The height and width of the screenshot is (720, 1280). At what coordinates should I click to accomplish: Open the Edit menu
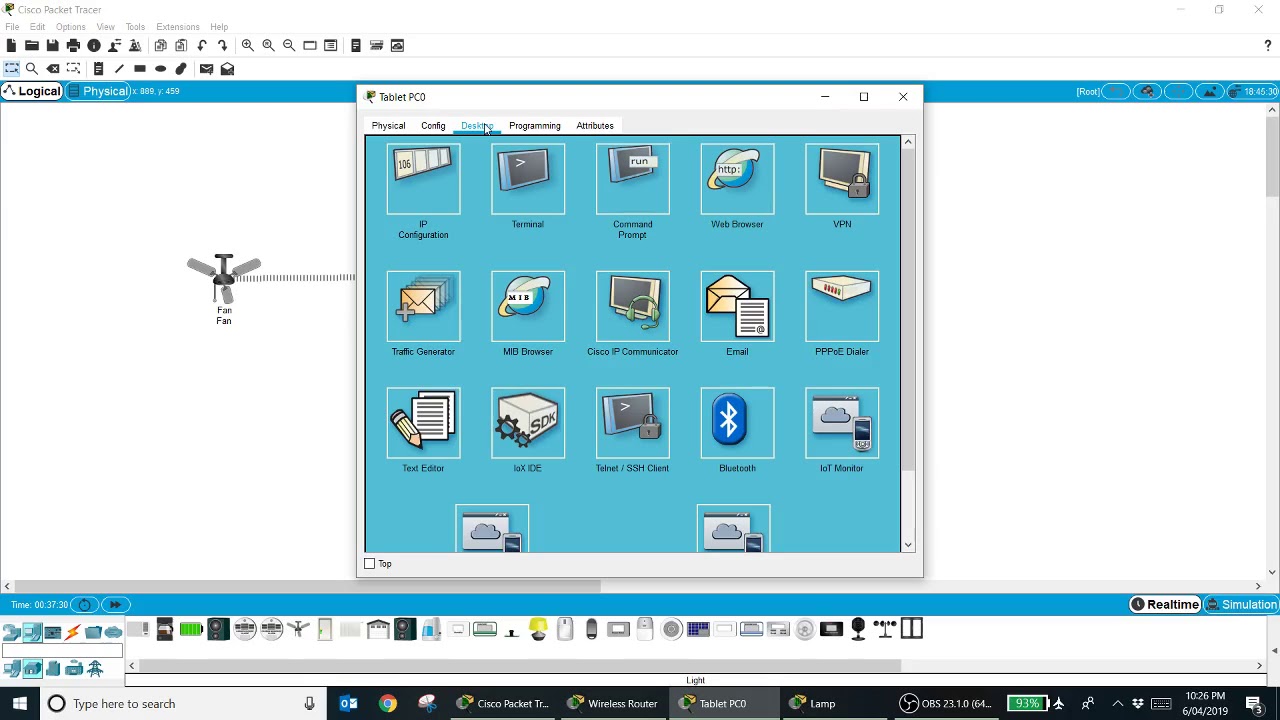point(37,27)
